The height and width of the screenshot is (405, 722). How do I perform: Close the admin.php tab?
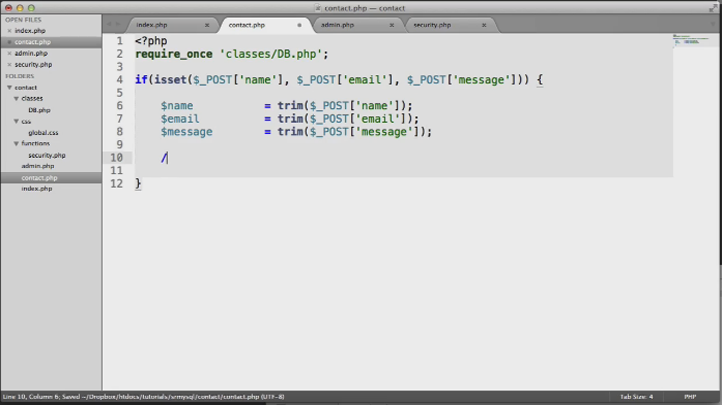pyautogui.click(x=391, y=25)
